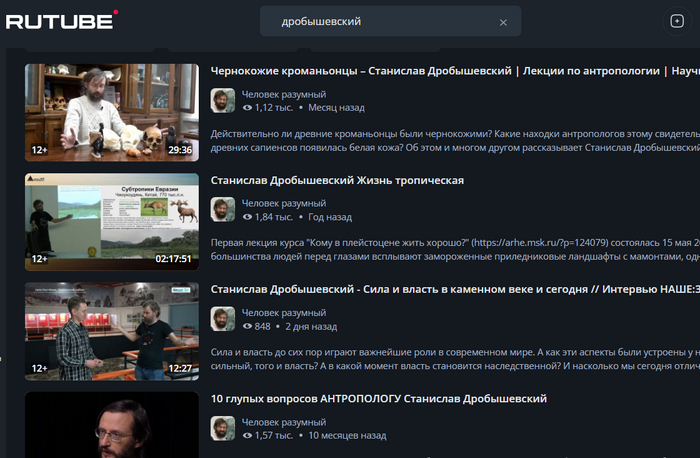This screenshot has width=700, height=458.
Task: Open Человек разумный channel under Чернокожие кроманьонцы
Action: [284, 94]
